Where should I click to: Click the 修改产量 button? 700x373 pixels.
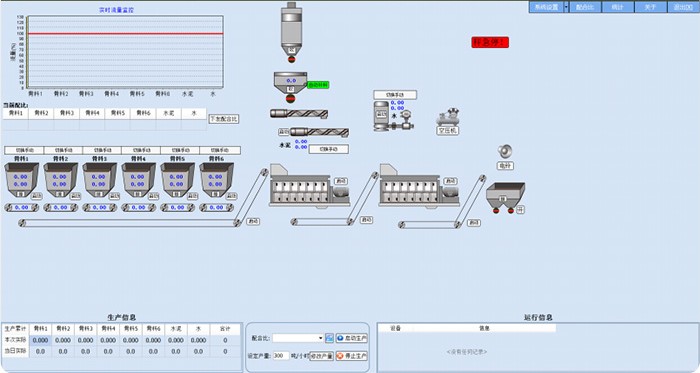pos(322,356)
